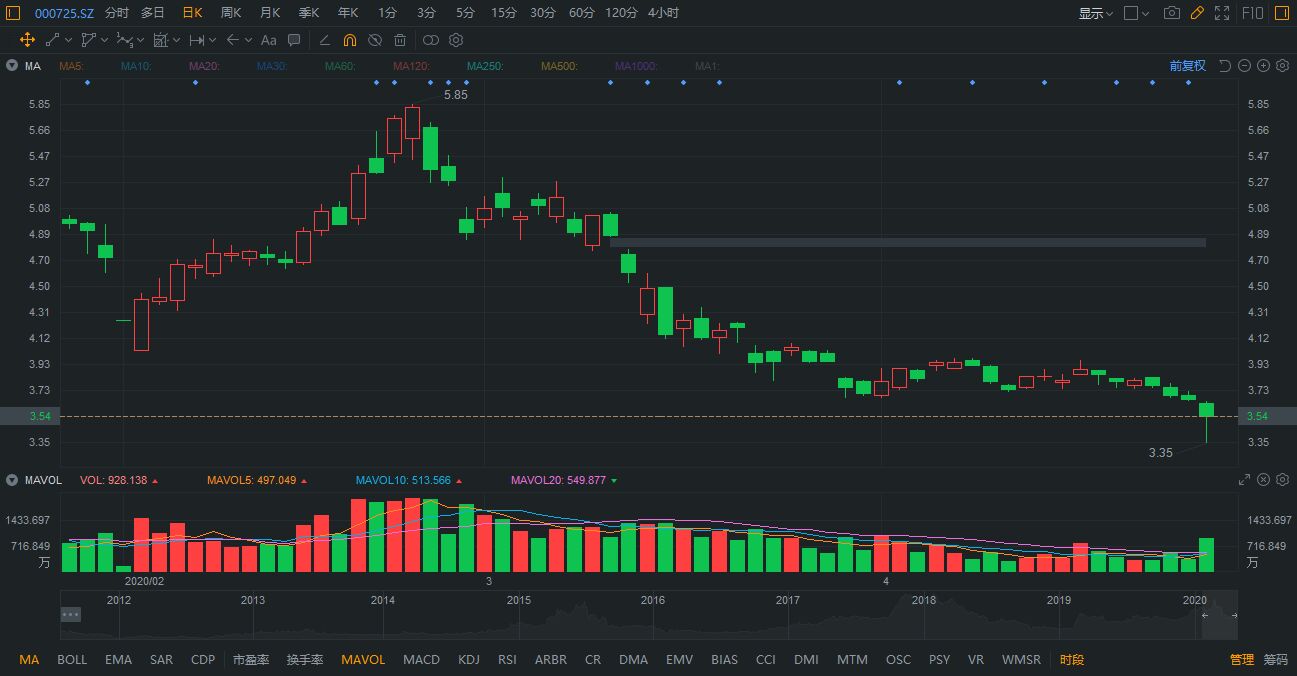Select the text annotation Aa tool

point(268,40)
